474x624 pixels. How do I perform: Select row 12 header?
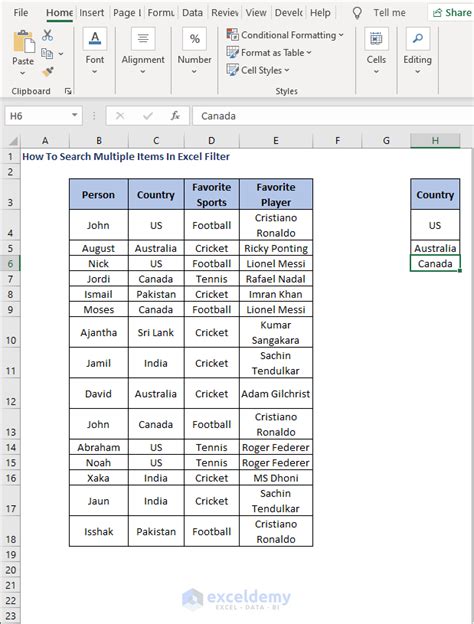pos(10,394)
